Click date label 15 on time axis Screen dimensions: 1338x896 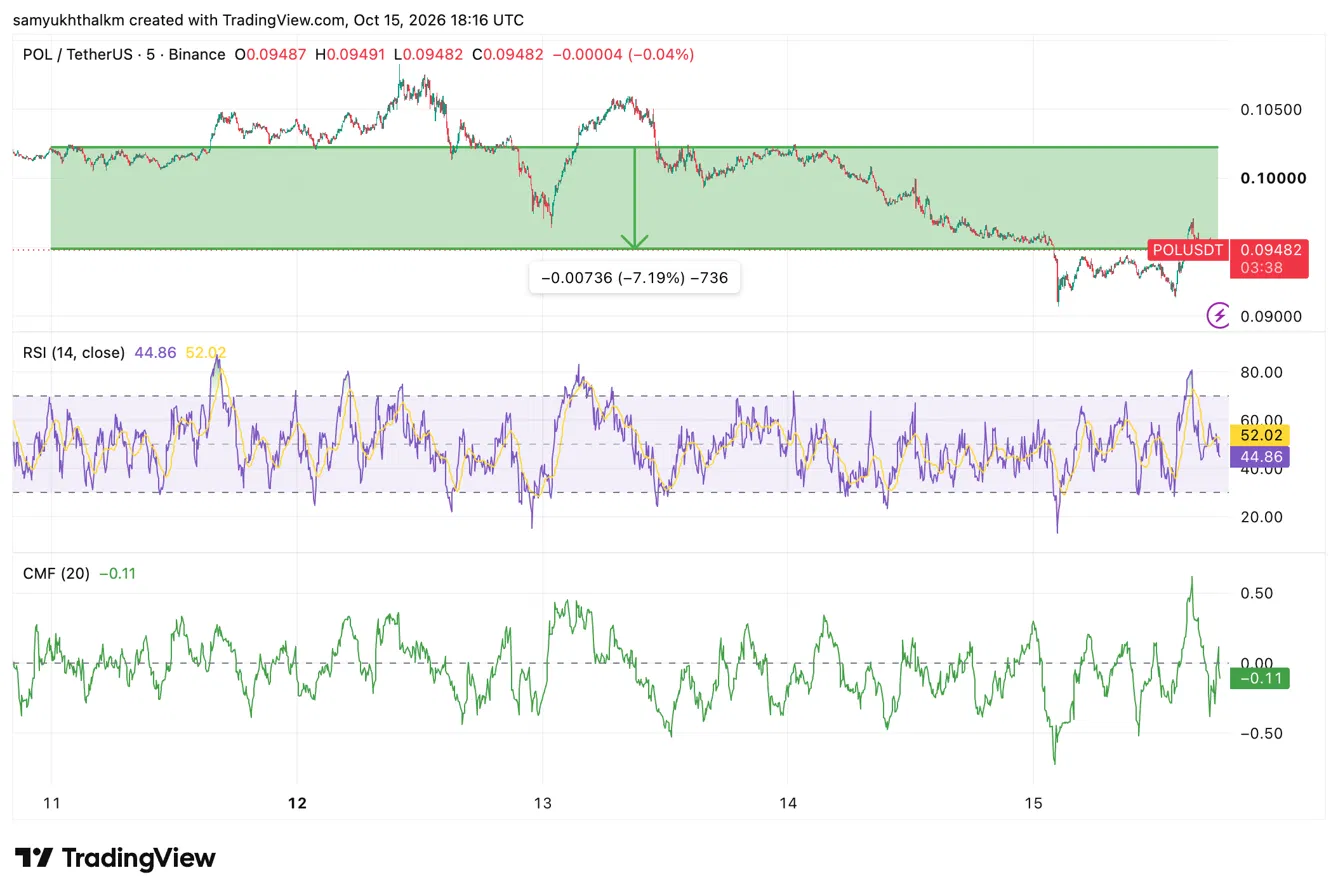tap(1034, 803)
